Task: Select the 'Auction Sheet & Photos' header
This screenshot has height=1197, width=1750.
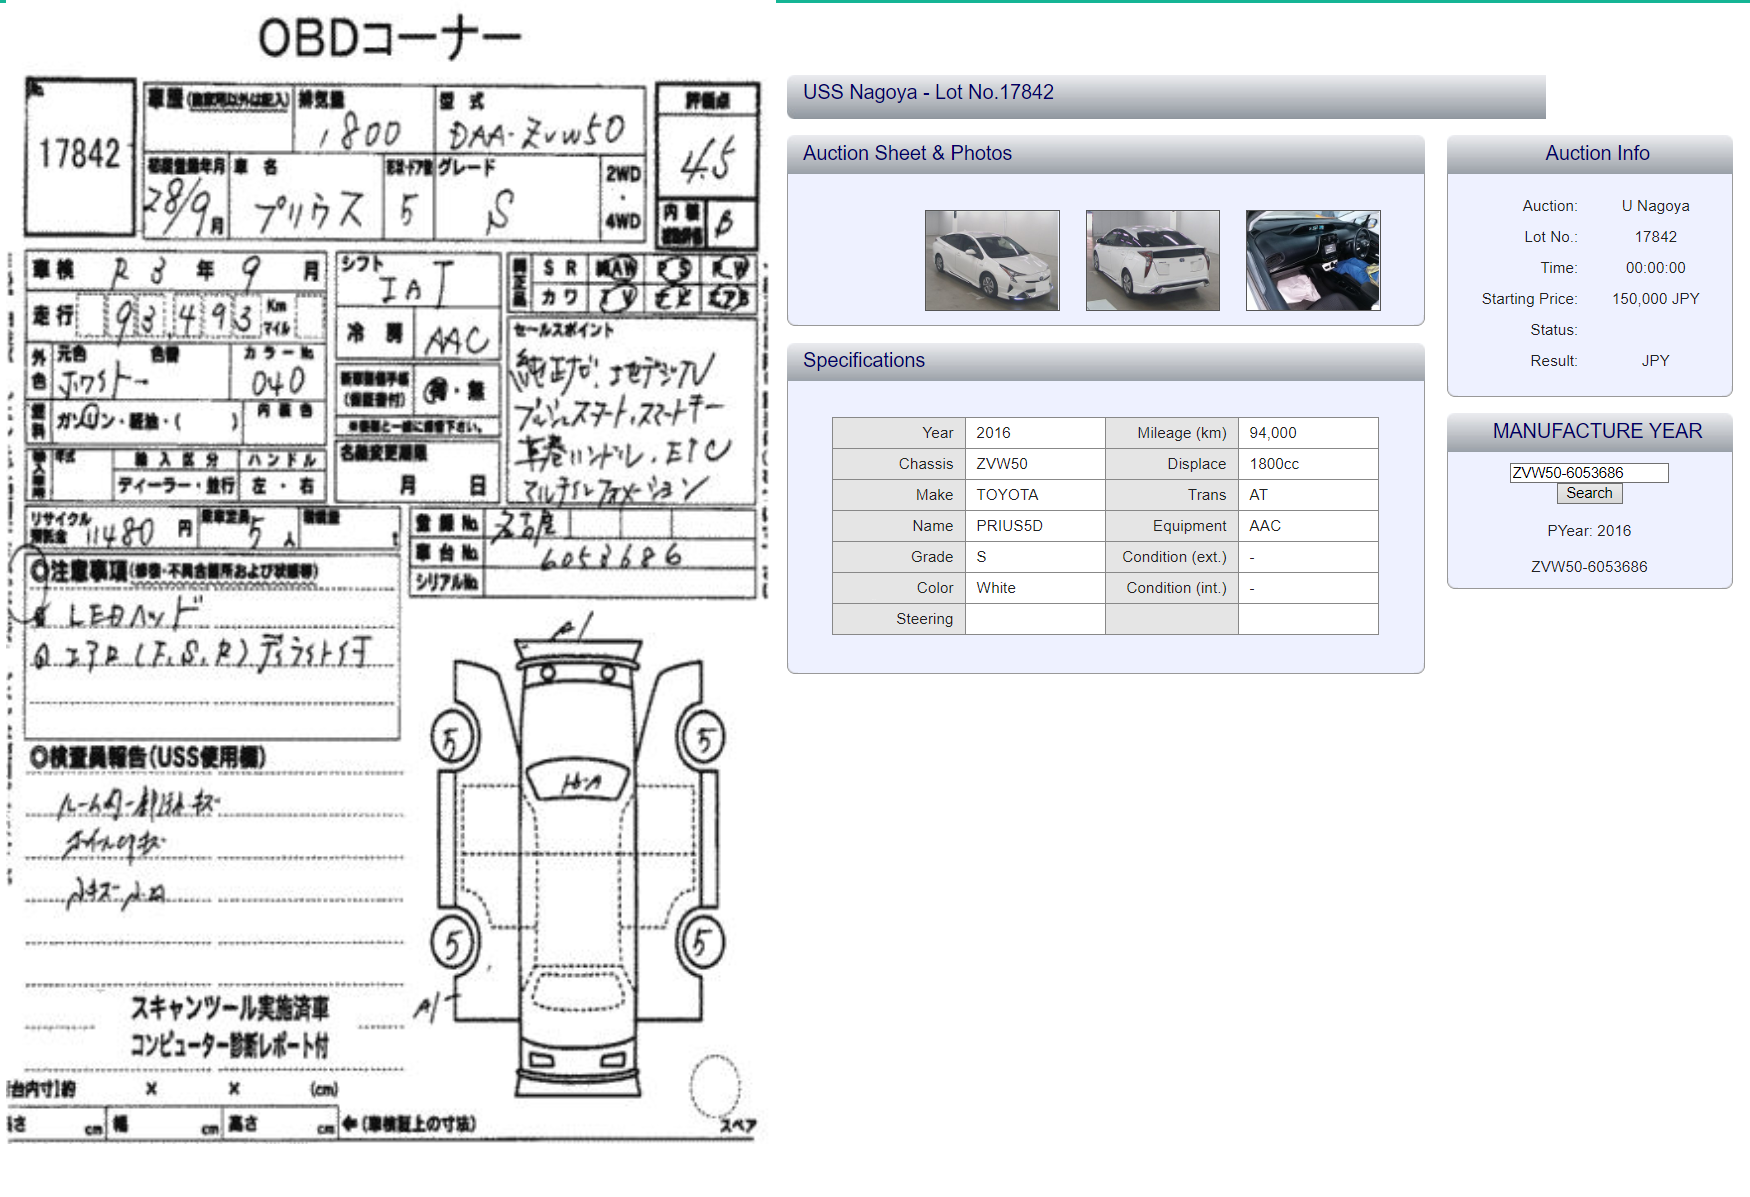Action: (x=907, y=153)
